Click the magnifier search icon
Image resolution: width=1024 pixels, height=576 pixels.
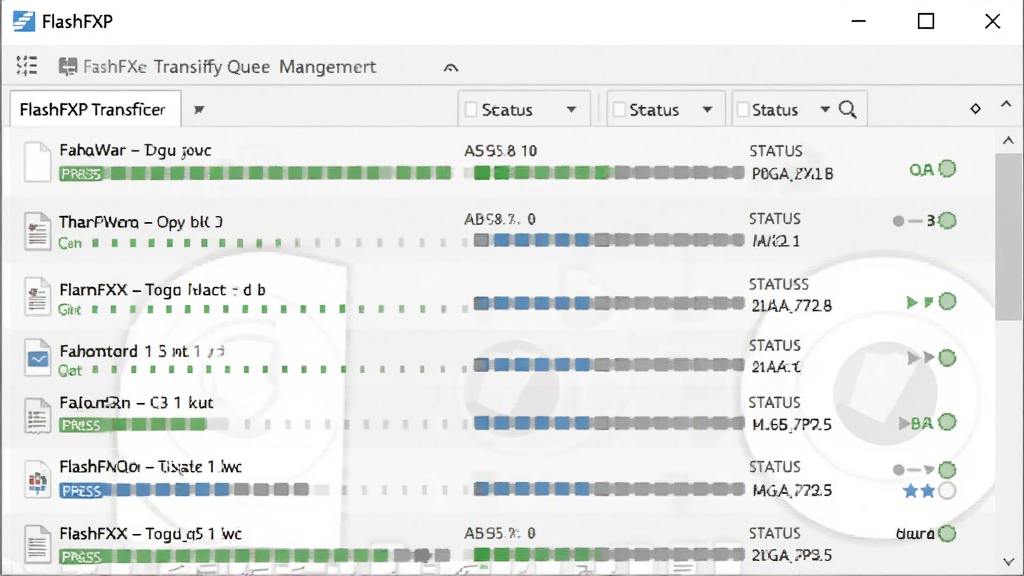(848, 109)
